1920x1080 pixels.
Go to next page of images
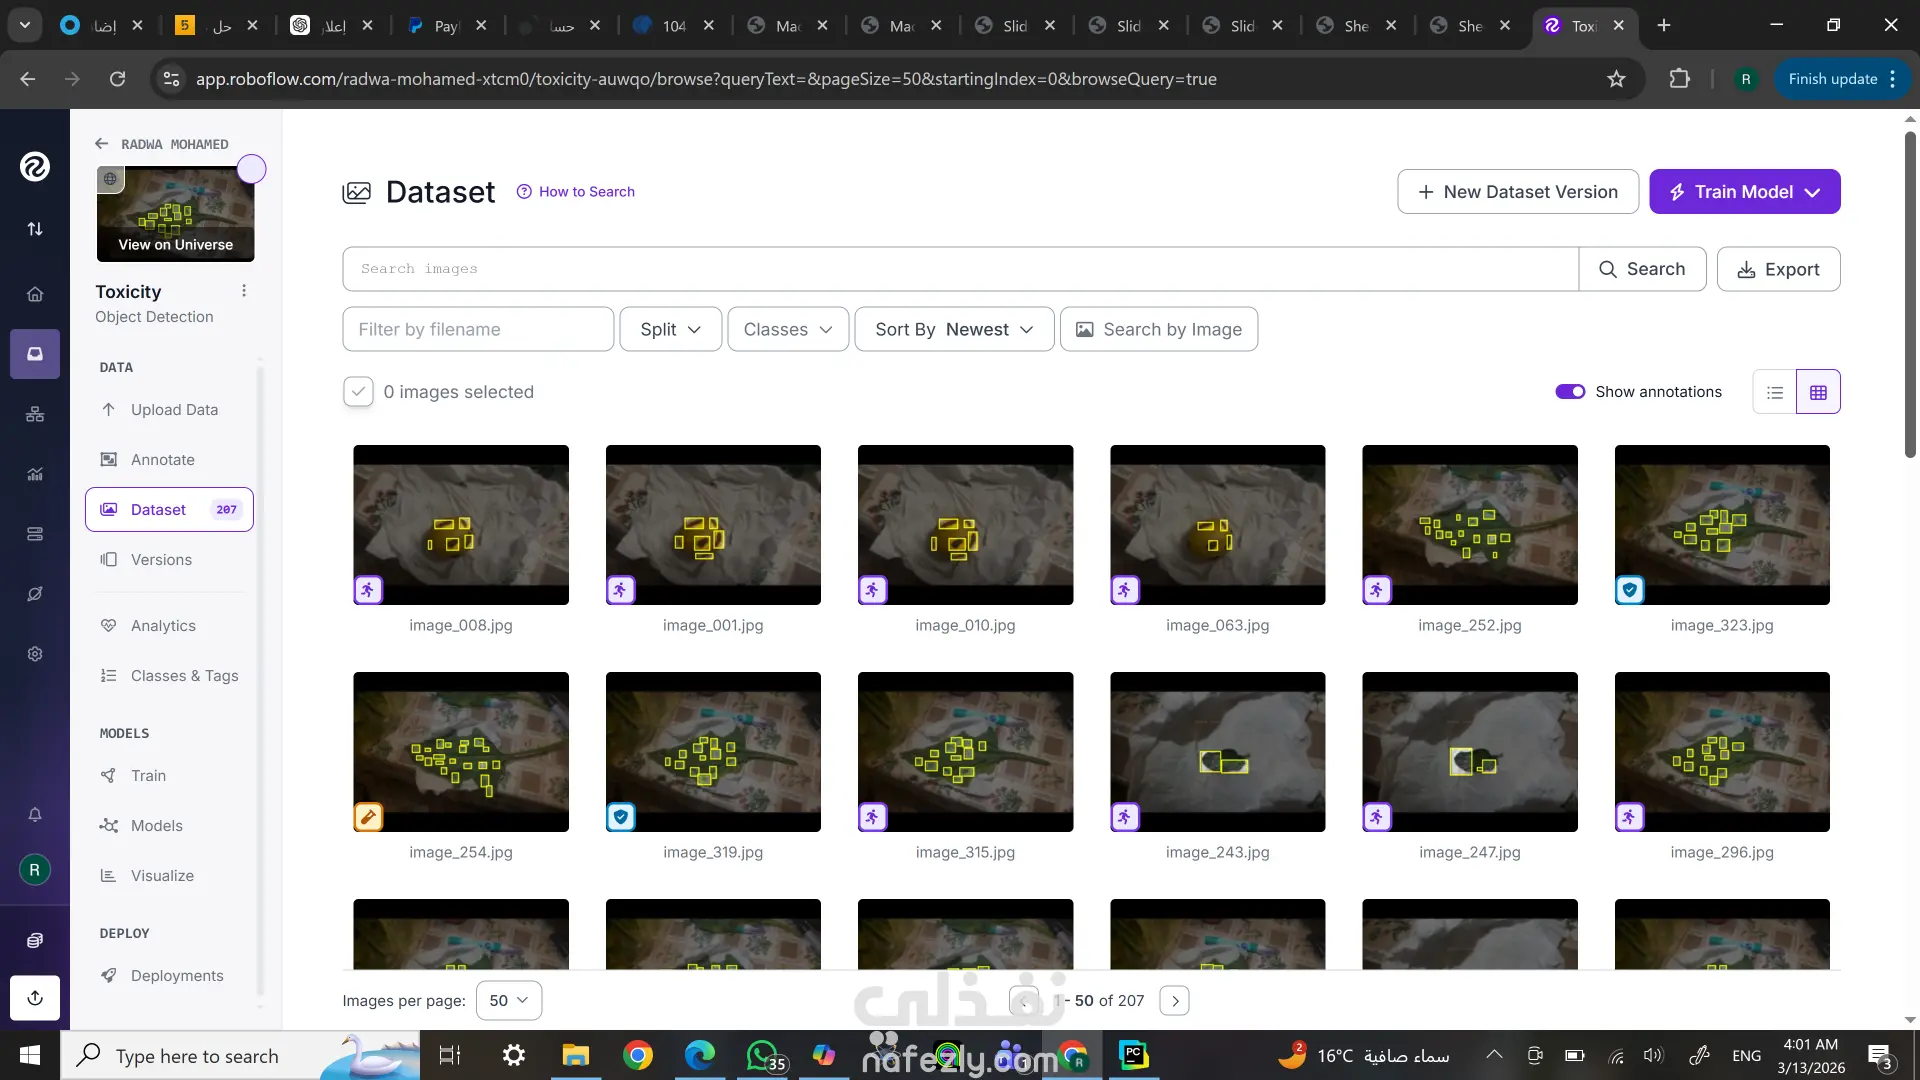point(1175,1000)
